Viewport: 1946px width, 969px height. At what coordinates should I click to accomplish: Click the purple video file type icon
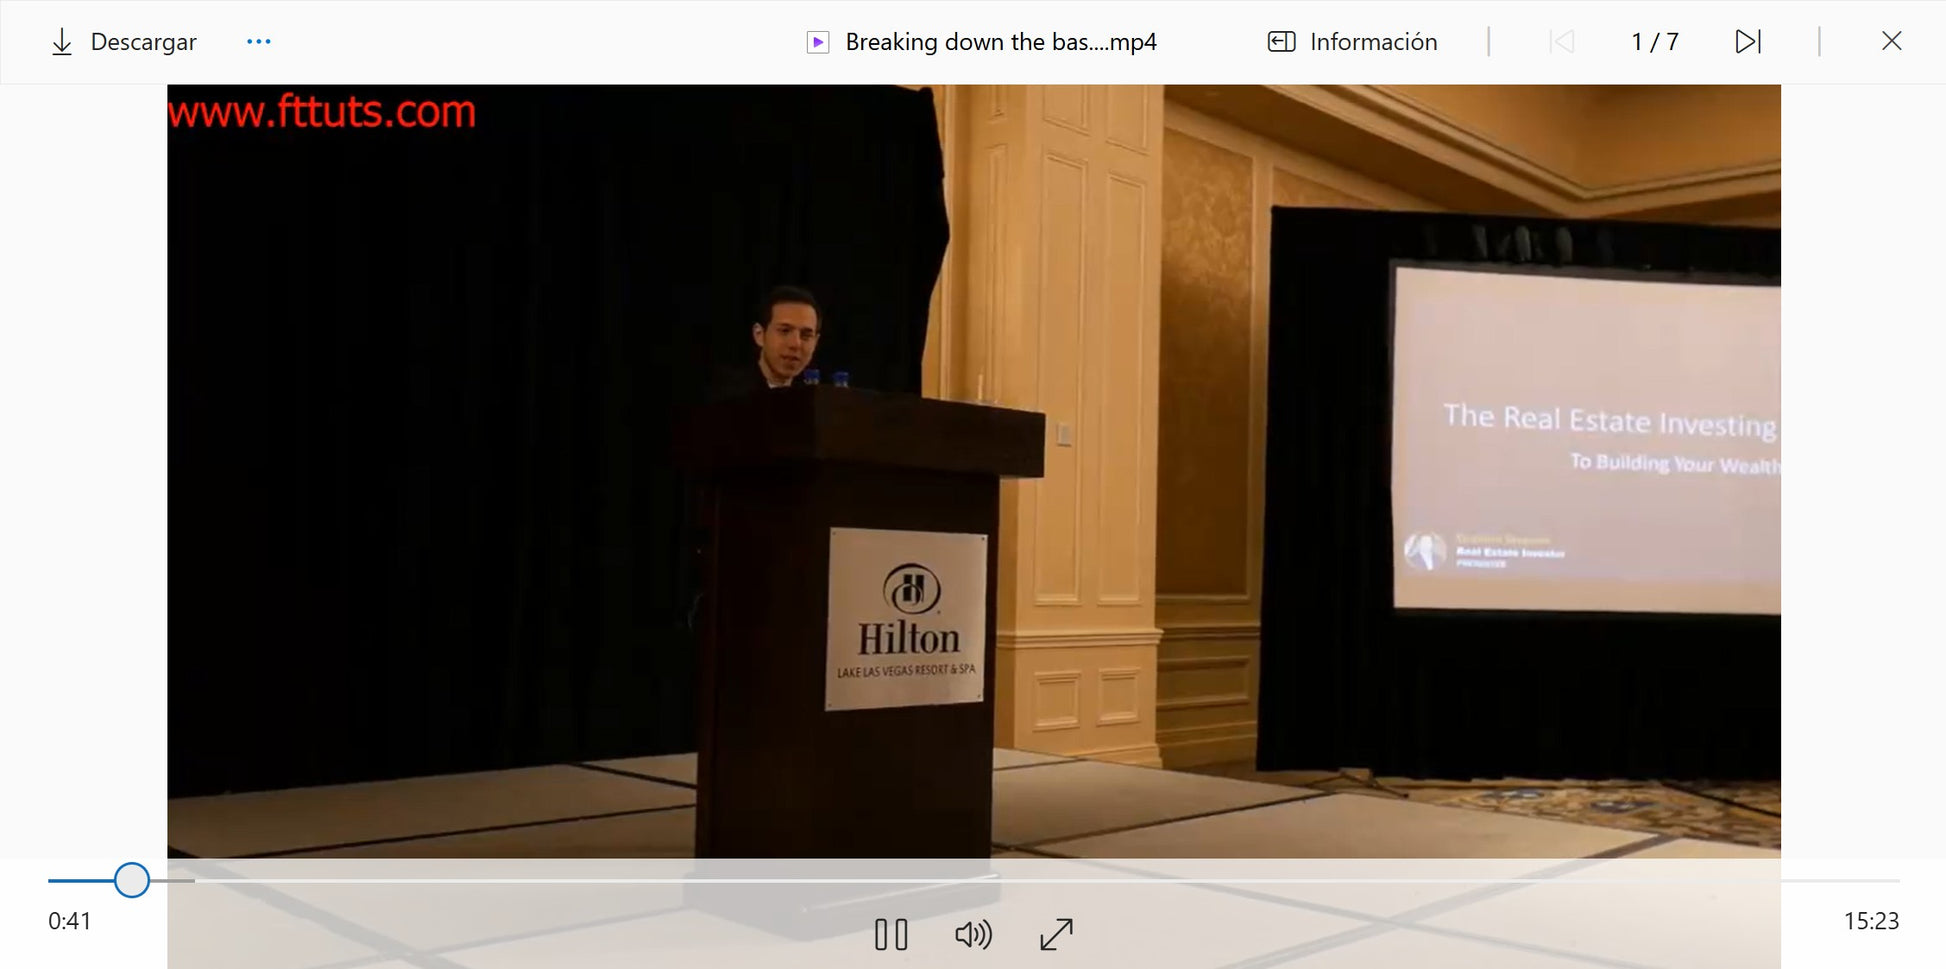coord(818,42)
